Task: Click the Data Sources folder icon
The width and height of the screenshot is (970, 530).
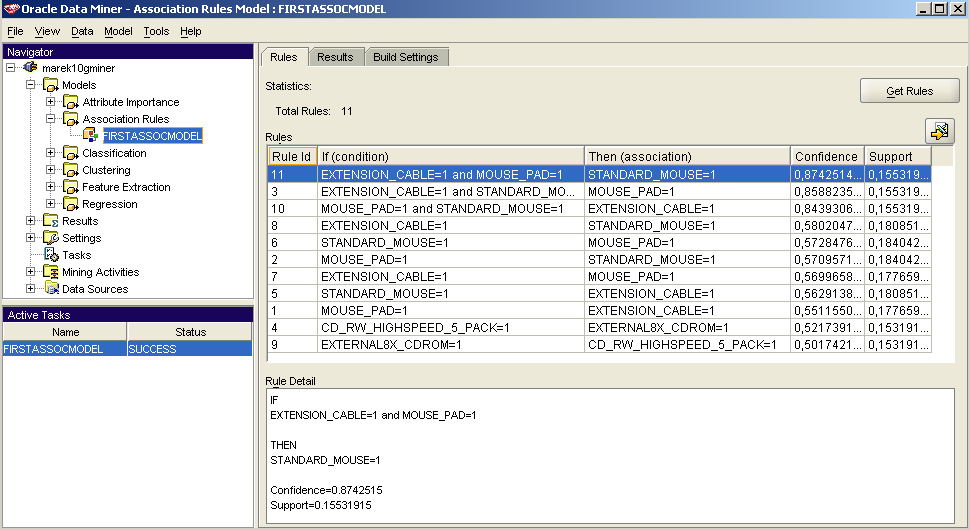Action: pos(51,288)
